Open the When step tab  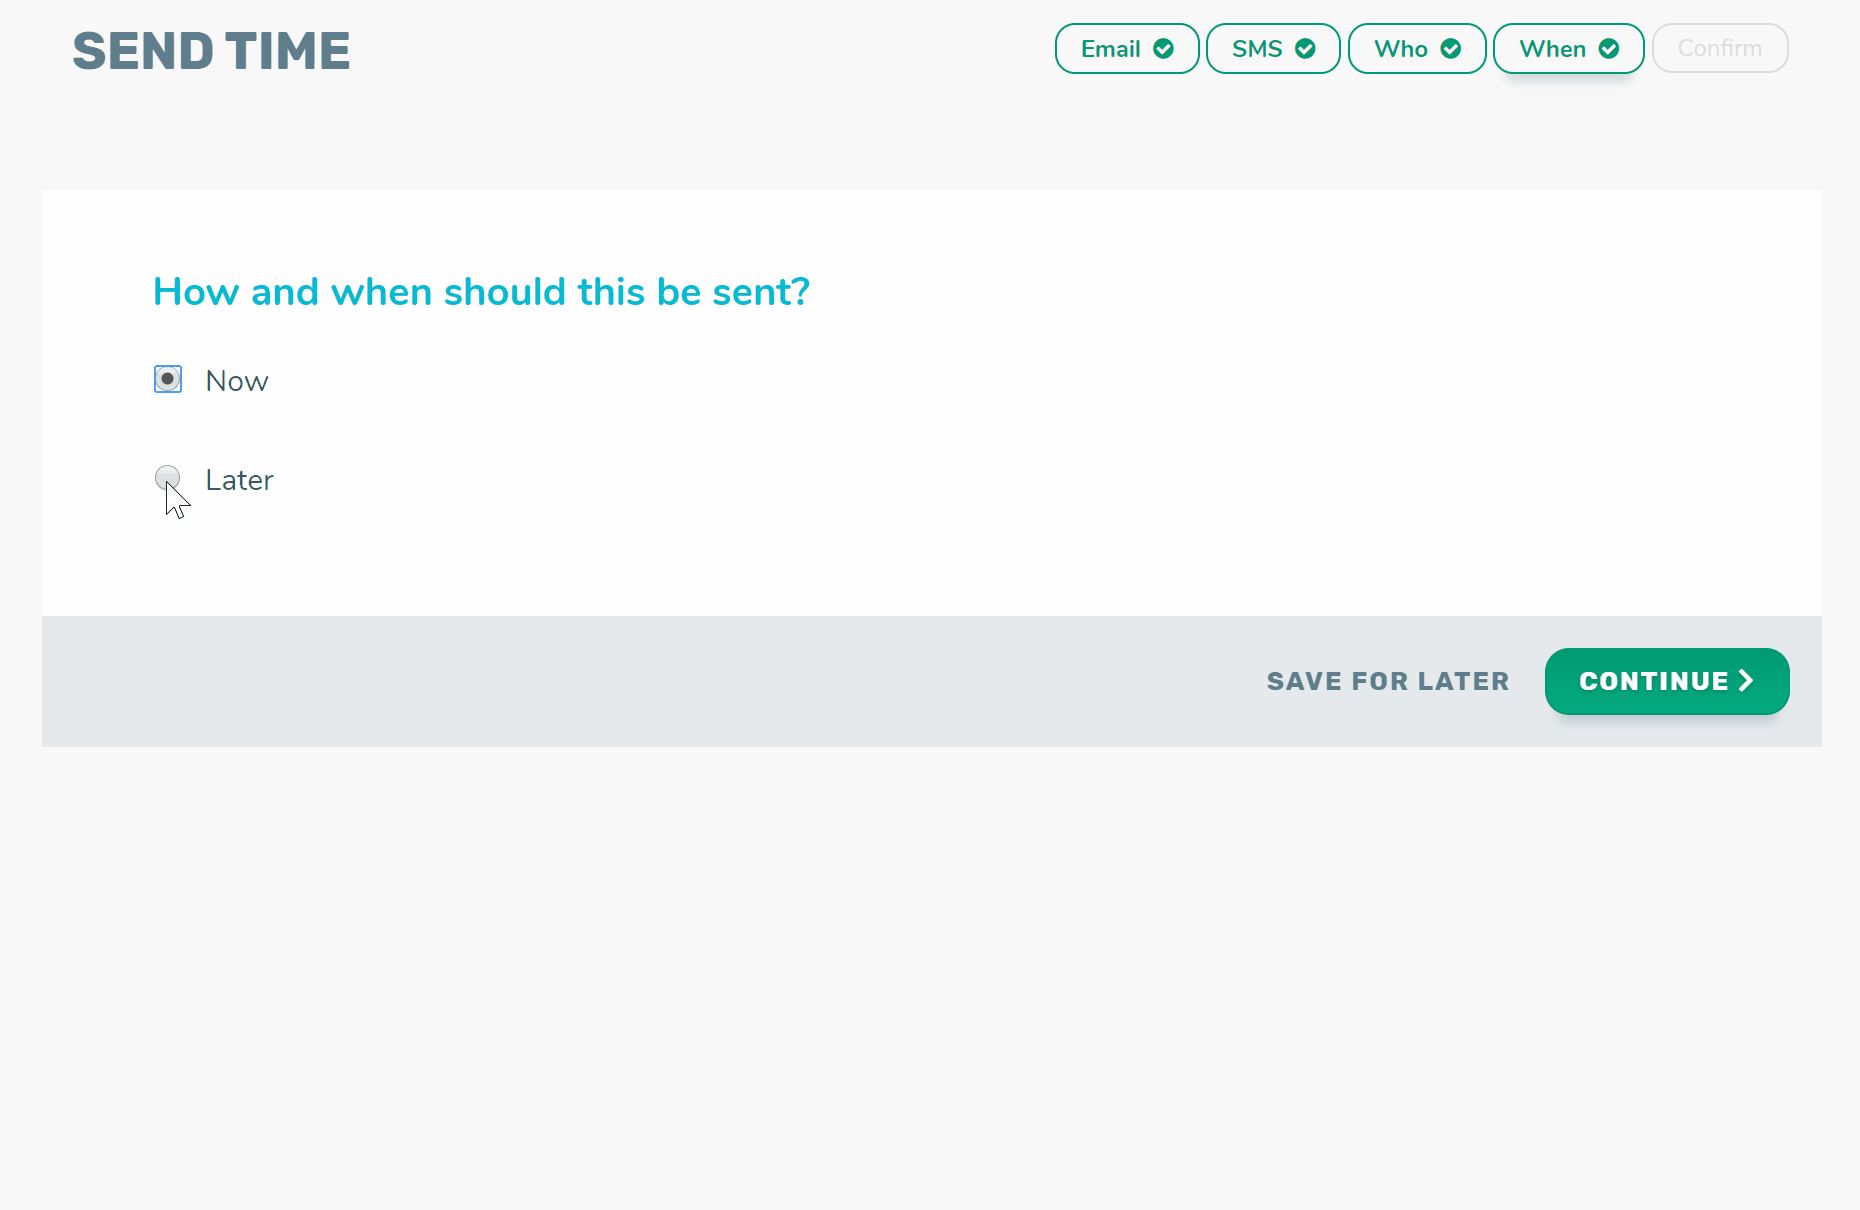coord(1569,49)
